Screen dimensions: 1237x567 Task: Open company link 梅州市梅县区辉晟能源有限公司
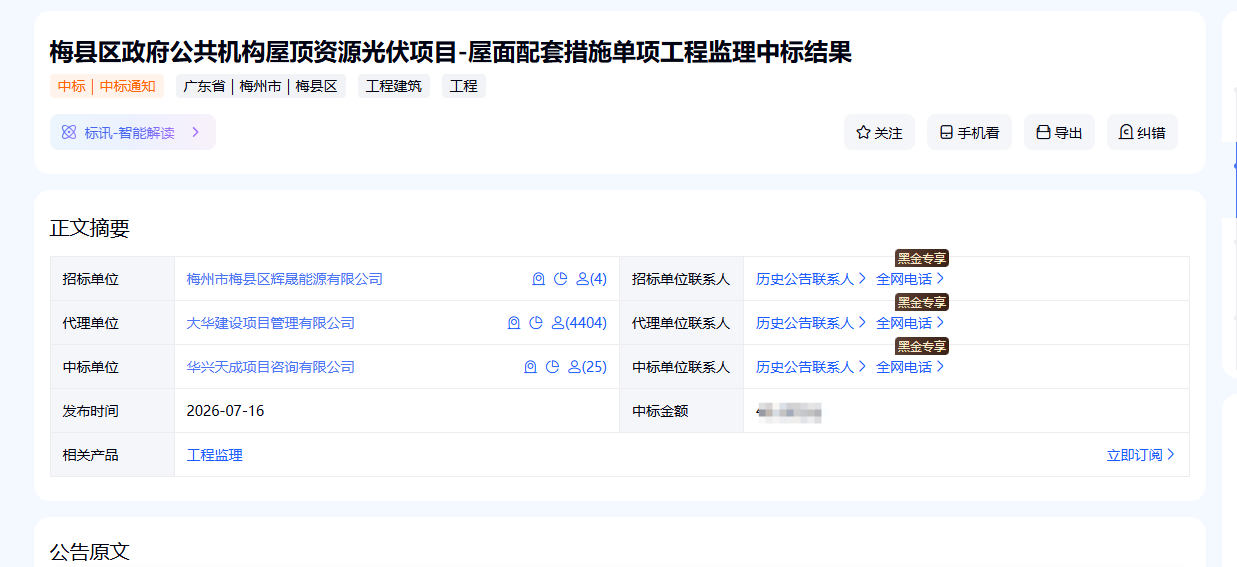coord(285,279)
